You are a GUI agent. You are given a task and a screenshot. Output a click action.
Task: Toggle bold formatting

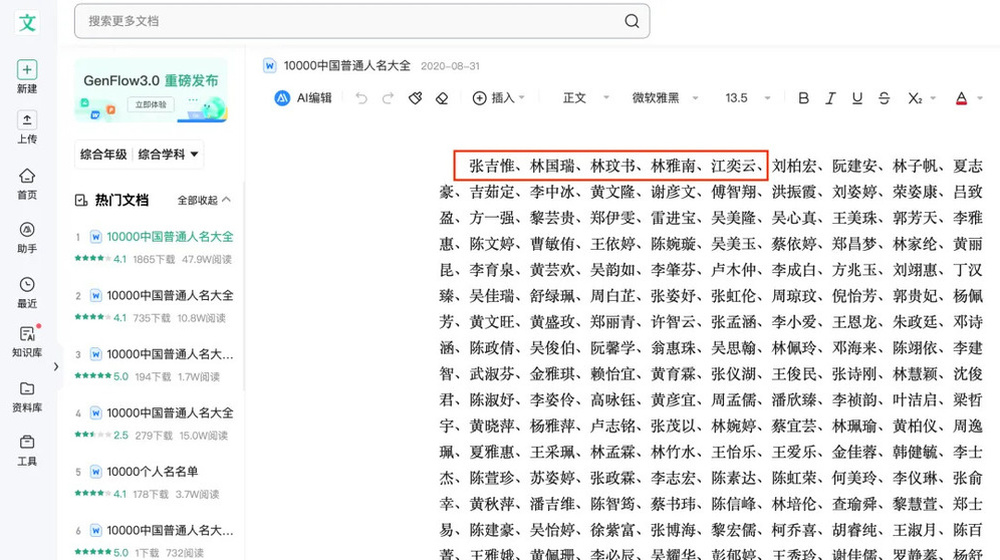tap(803, 98)
